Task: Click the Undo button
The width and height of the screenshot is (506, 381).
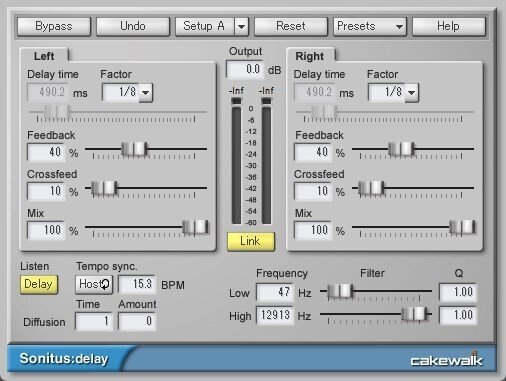Action: coord(133,26)
